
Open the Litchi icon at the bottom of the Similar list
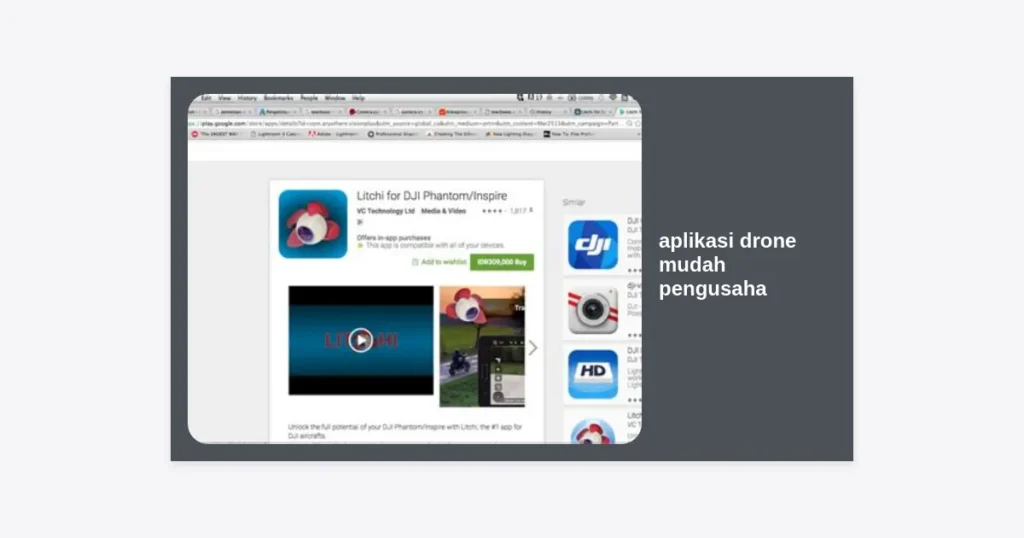pos(592,430)
